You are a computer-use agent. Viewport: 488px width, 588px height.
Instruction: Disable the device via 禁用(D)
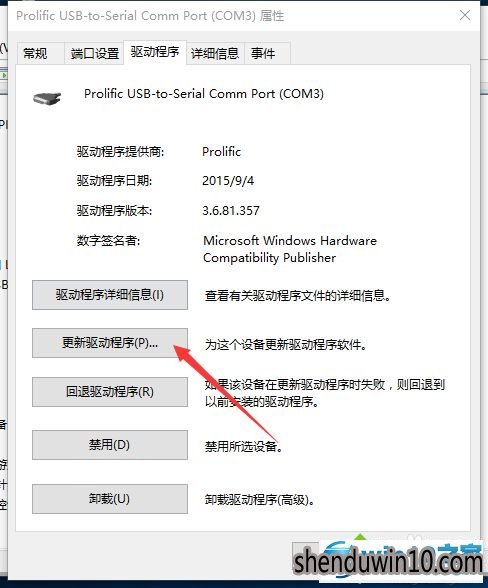(110, 445)
